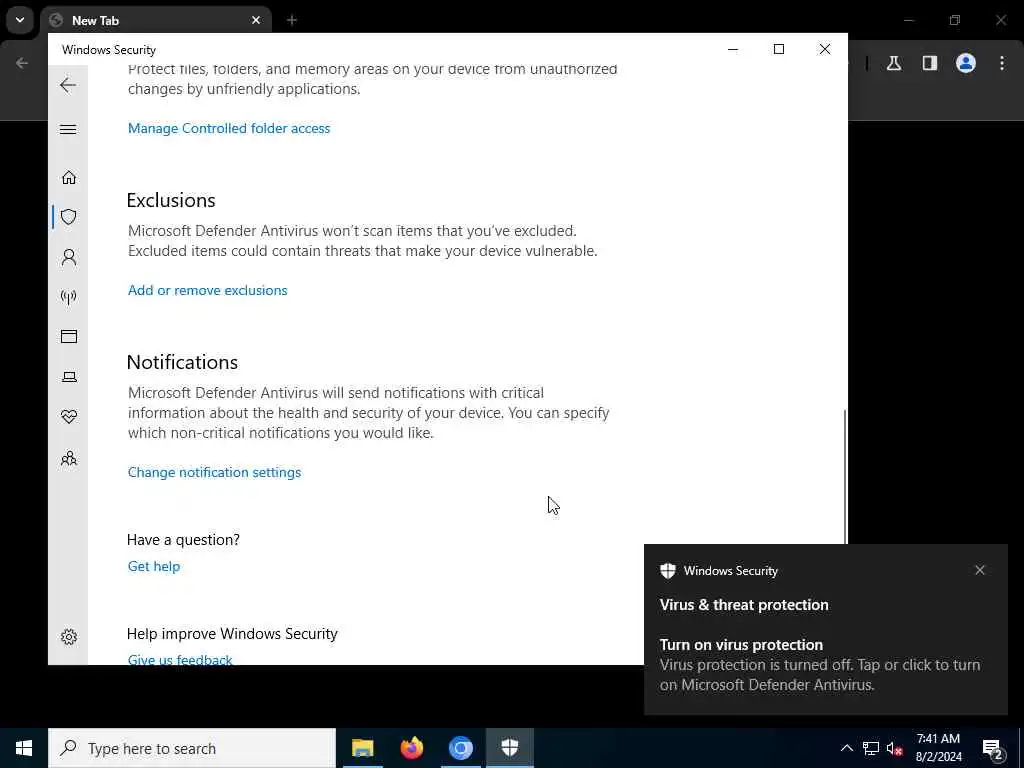Image resolution: width=1024 pixels, height=768 pixels.
Task: Minimize the Windows Security window
Action: (733, 50)
